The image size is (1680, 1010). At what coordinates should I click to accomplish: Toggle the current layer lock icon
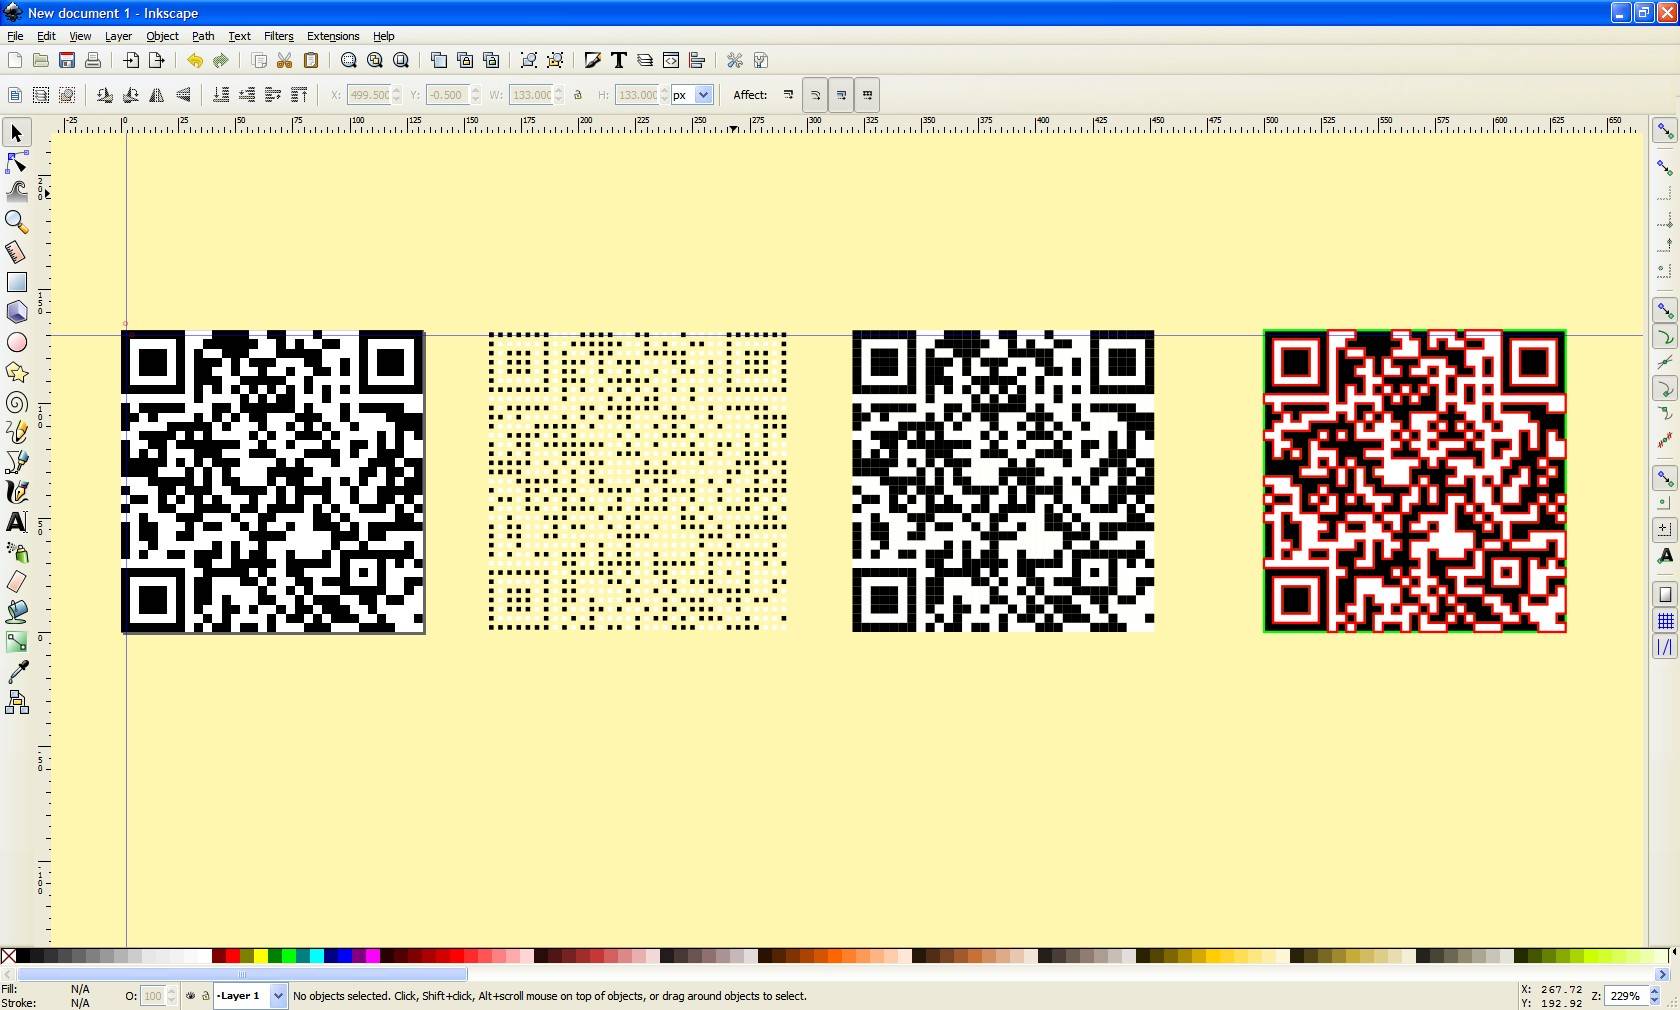pyautogui.click(x=205, y=996)
